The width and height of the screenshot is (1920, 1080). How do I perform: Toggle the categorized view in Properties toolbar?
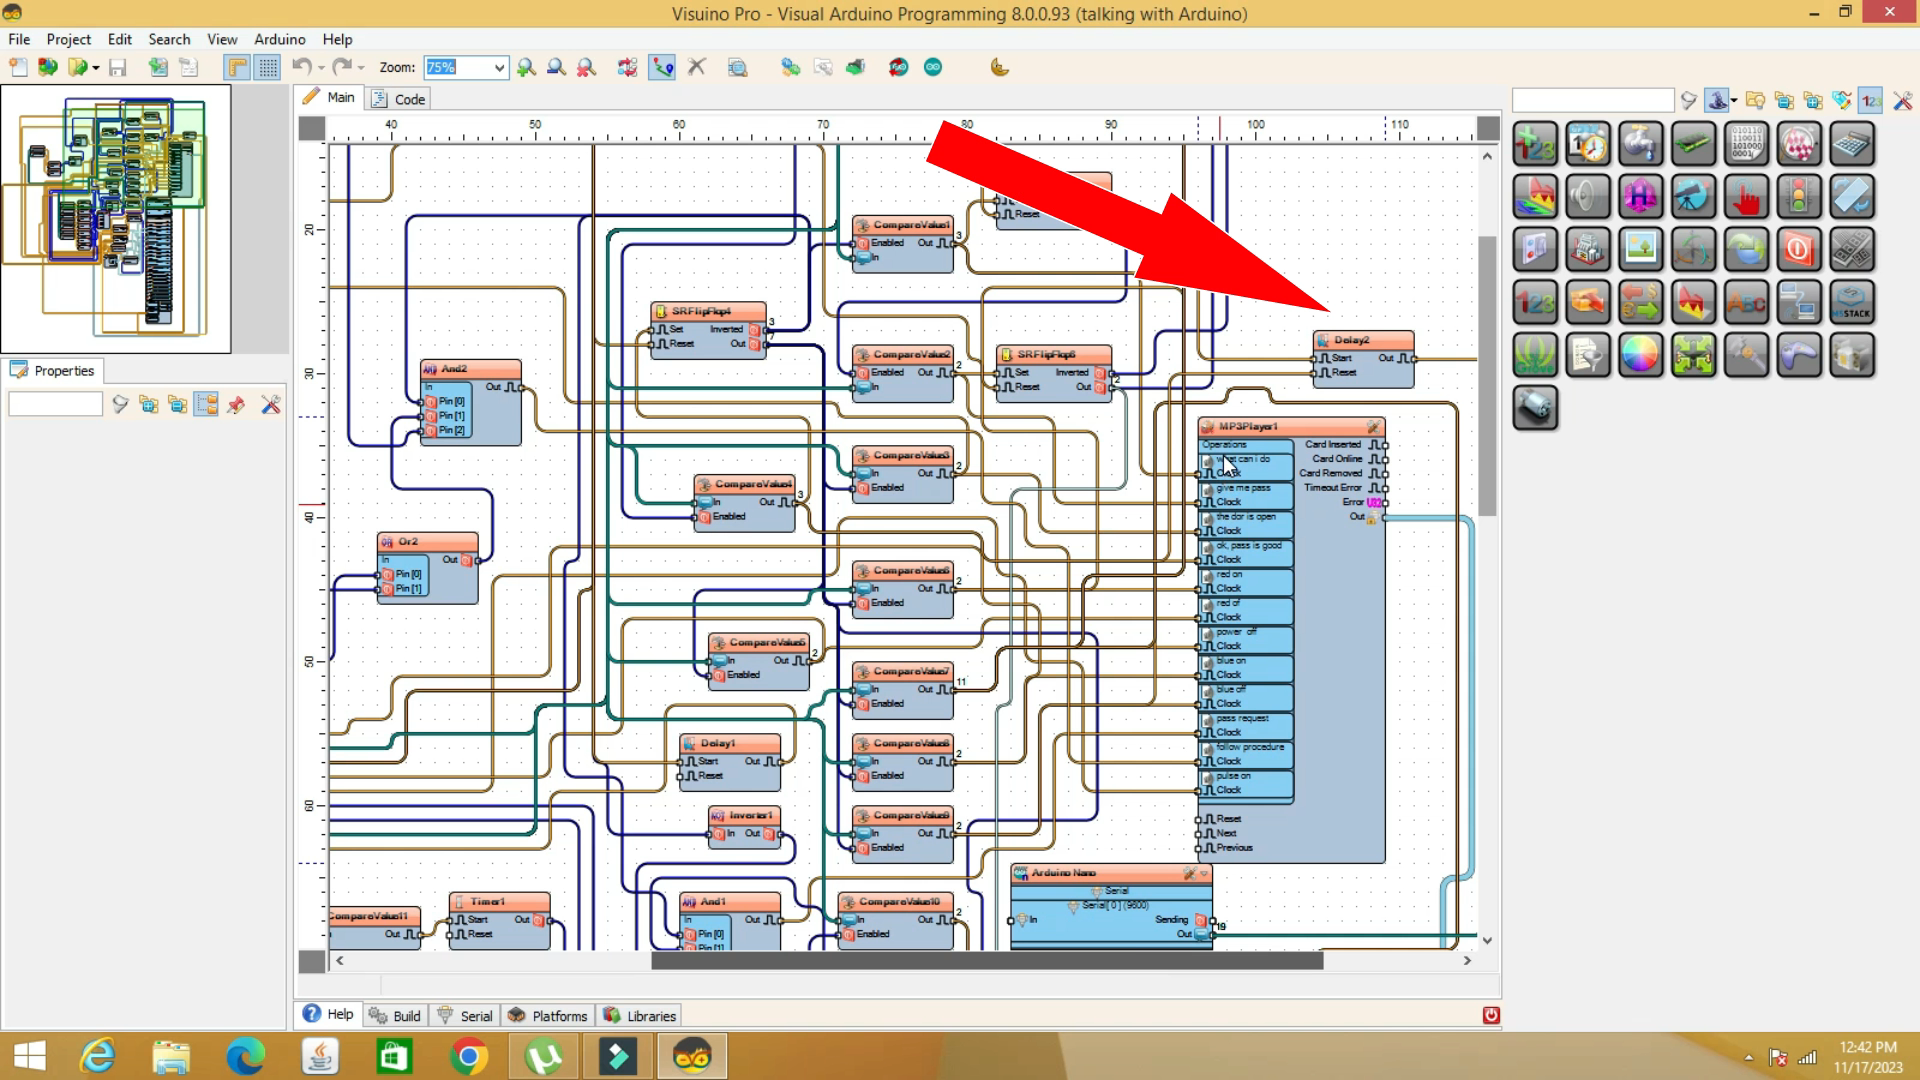tap(206, 404)
